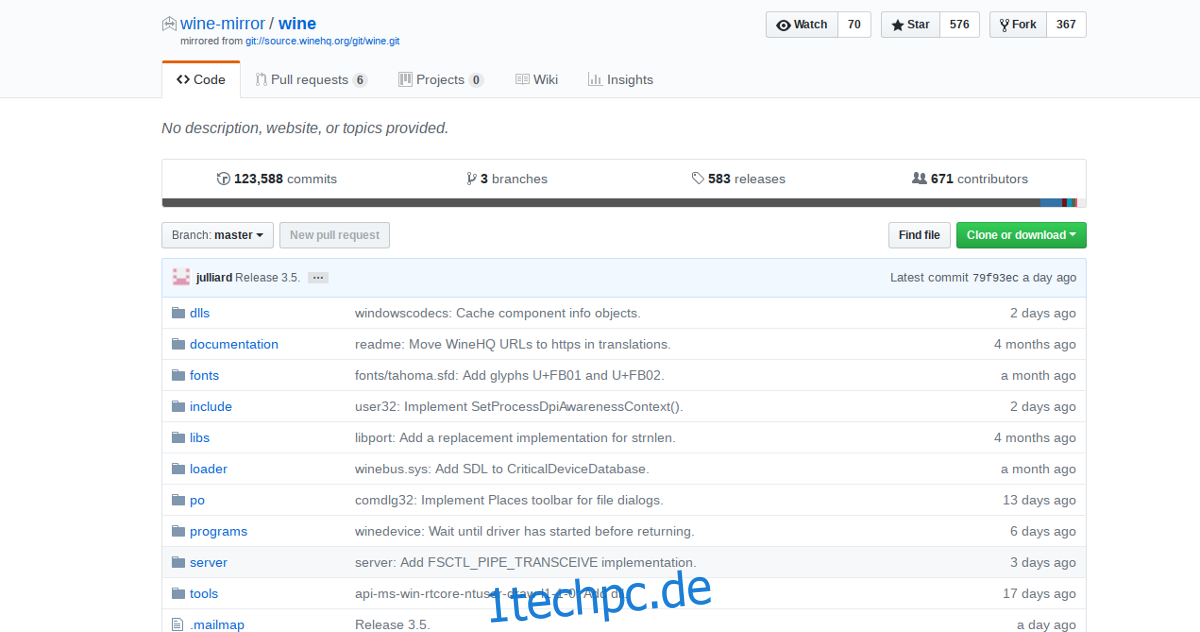Click the contributors people icon
Image resolution: width=1200 pixels, height=632 pixels.
[919, 179]
